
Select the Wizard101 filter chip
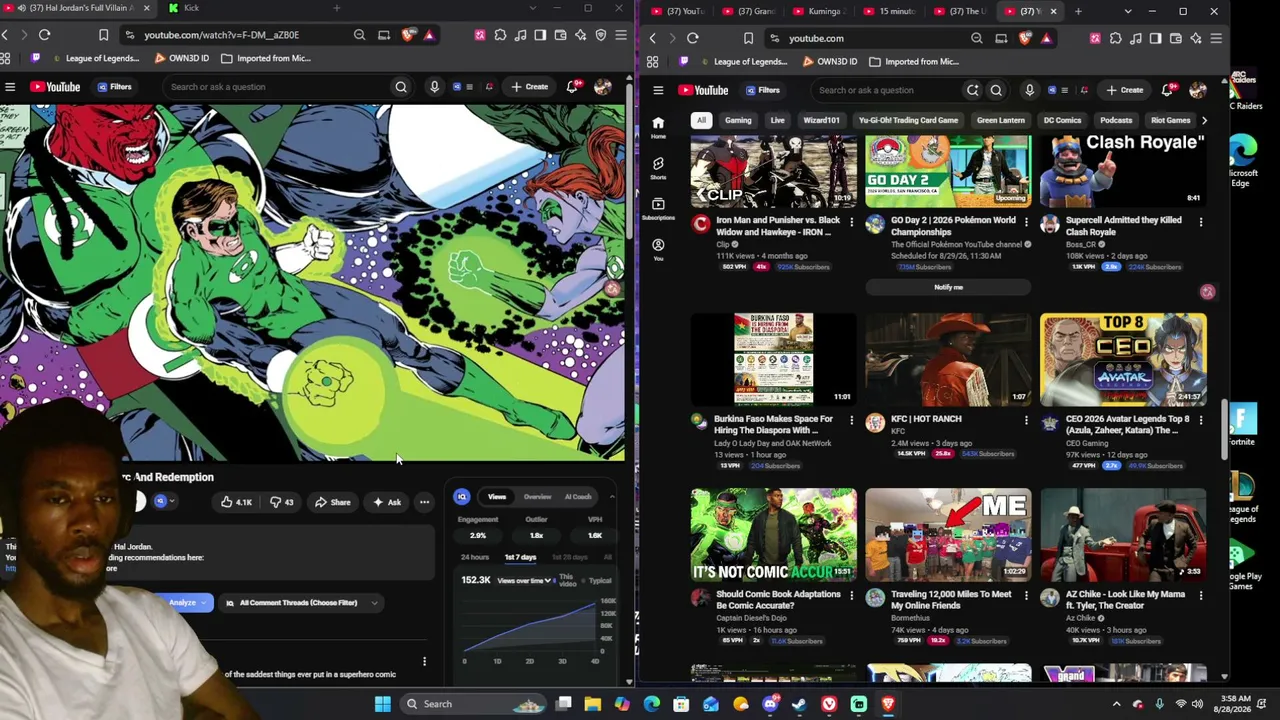pos(821,120)
